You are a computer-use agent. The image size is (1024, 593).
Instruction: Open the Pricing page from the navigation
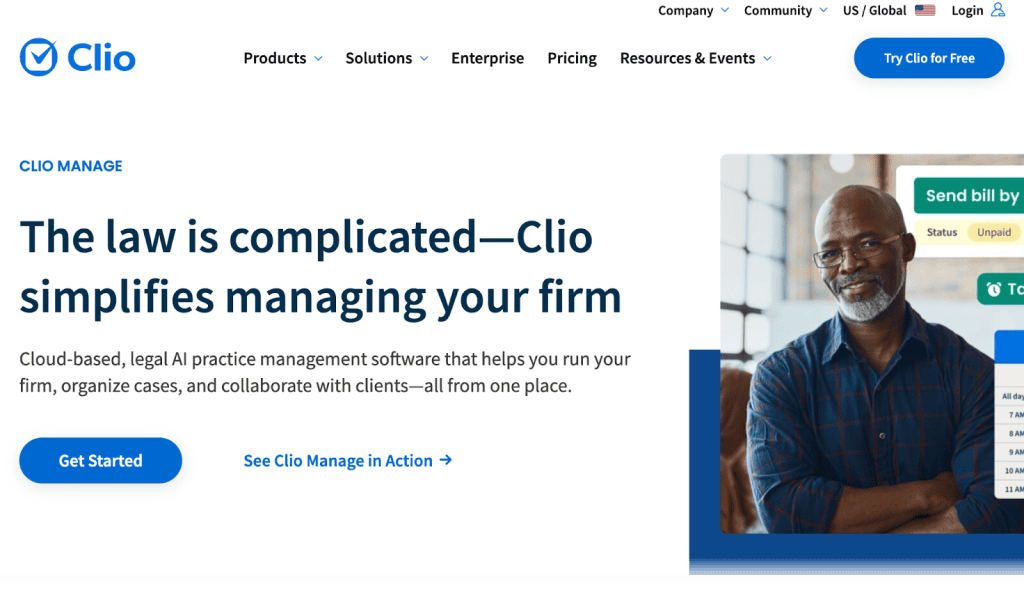click(571, 58)
